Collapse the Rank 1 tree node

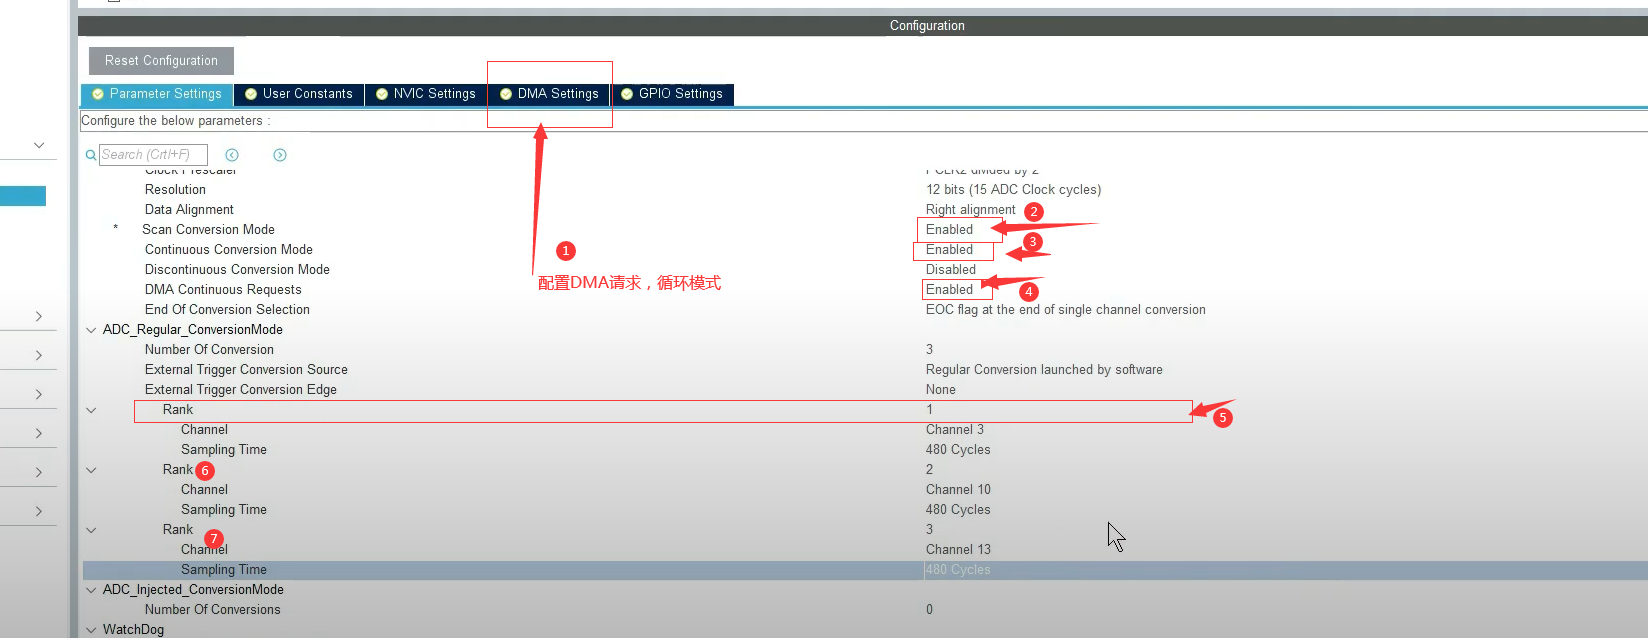(x=91, y=410)
